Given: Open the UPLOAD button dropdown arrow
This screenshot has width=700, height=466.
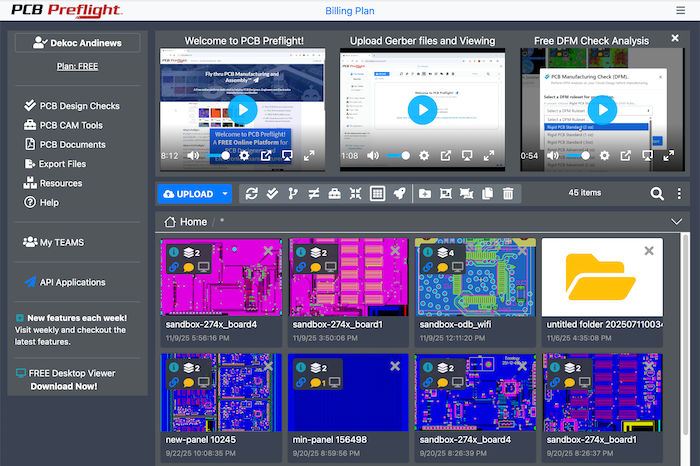Looking at the screenshot, I should coord(226,194).
